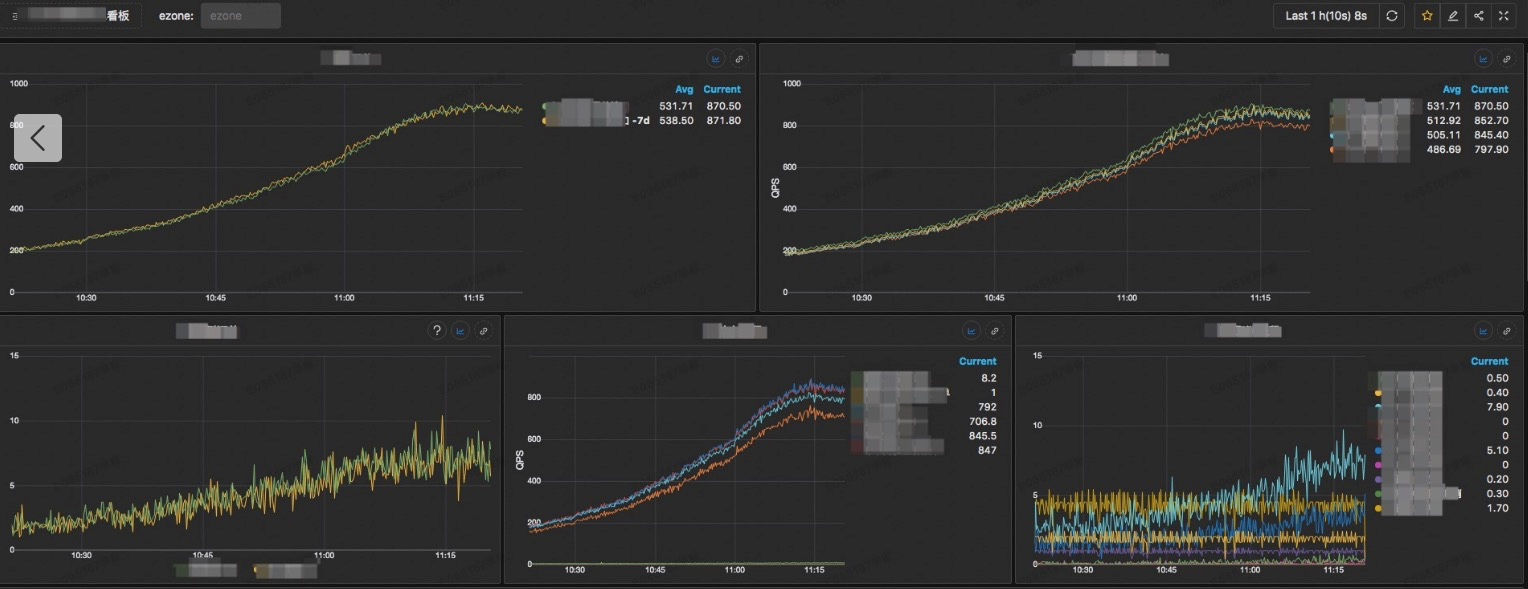This screenshot has height=589, width=1528.
Task: Enter fullscreen with the expand arrows icon
Action: [x=1503, y=16]
